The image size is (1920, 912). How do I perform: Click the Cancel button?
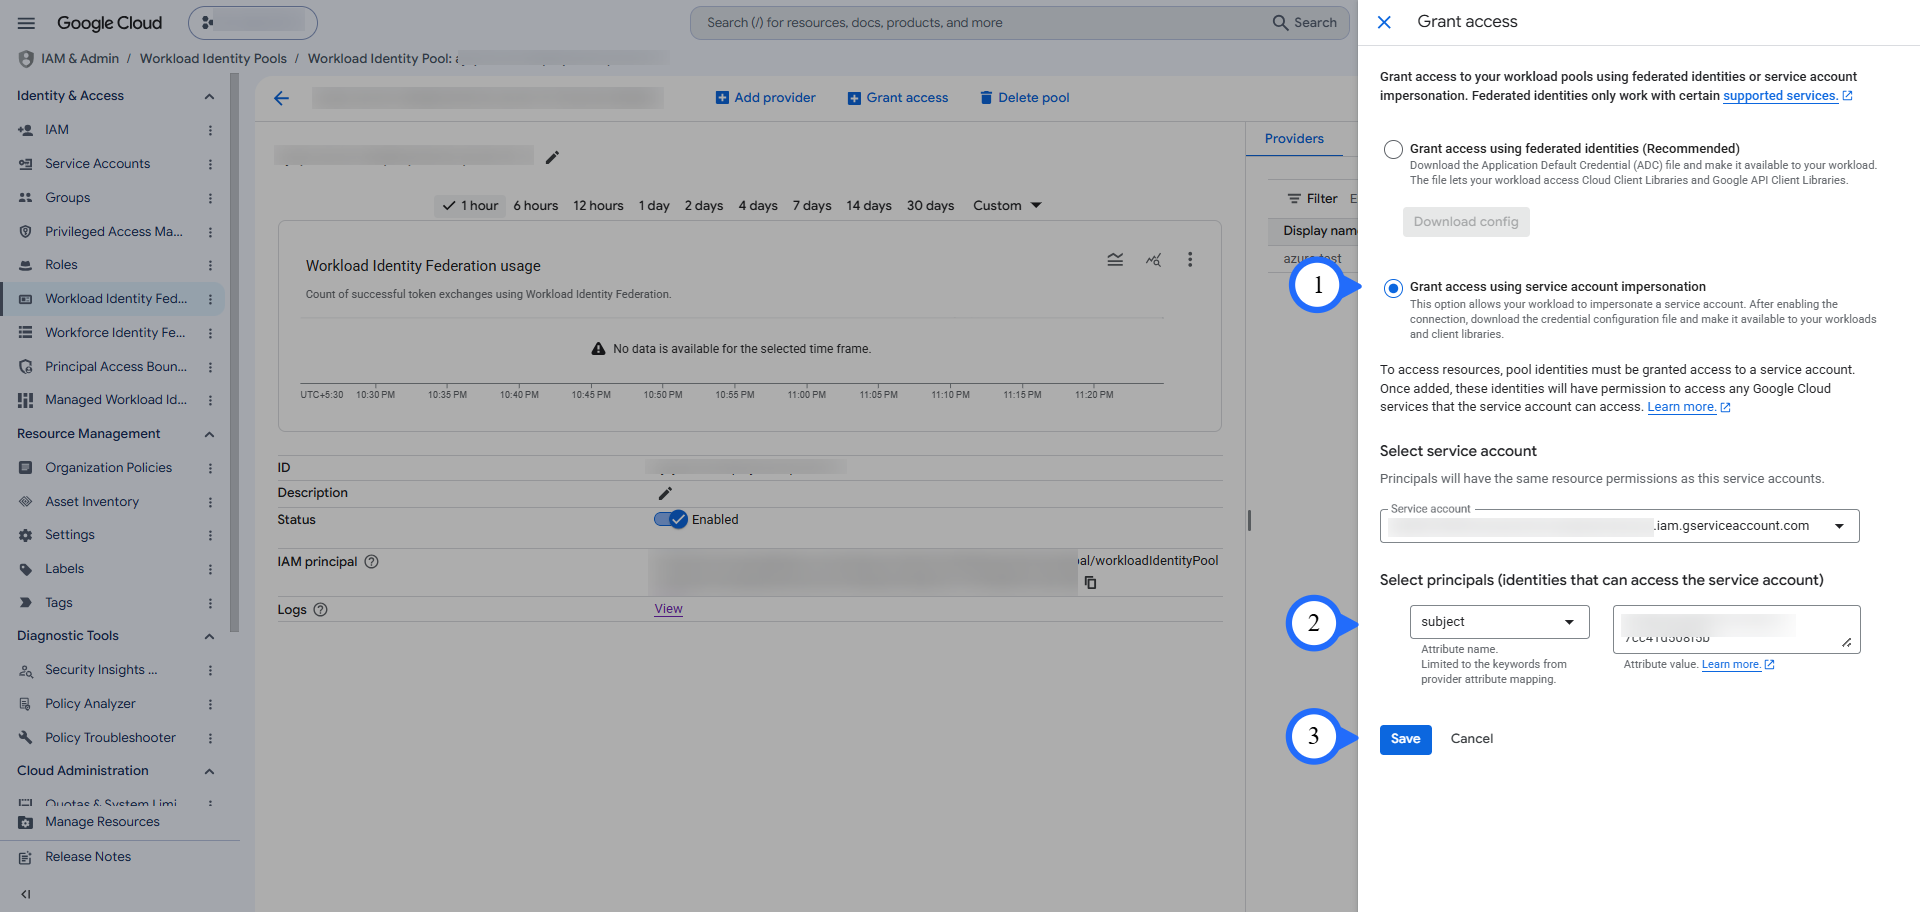tap(1471, 740)
